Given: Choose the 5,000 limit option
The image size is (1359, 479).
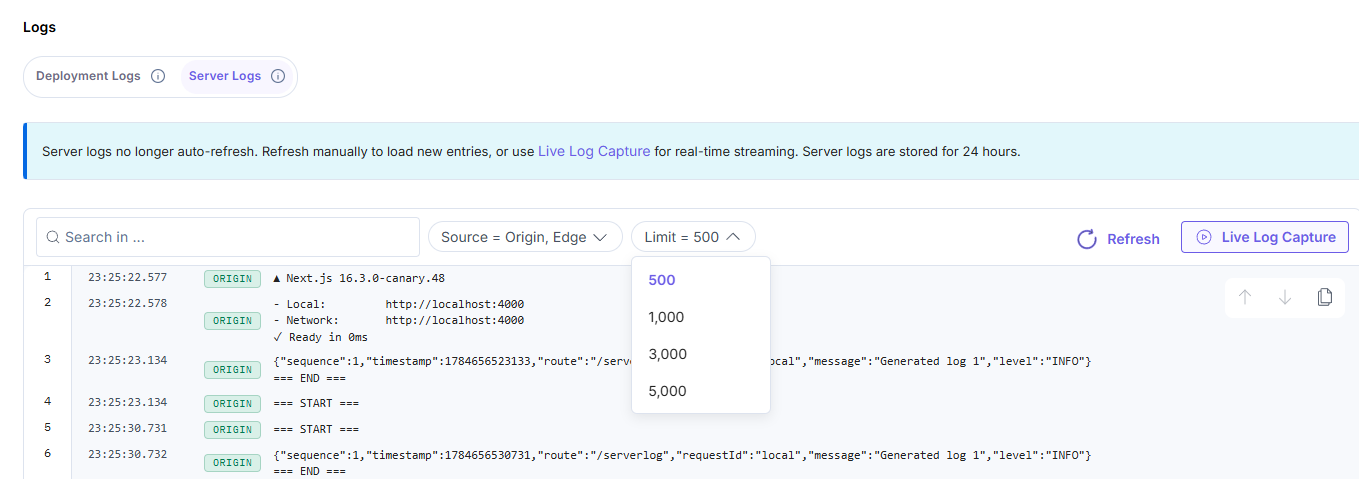Looking at the screenshot, I should 701,391.
